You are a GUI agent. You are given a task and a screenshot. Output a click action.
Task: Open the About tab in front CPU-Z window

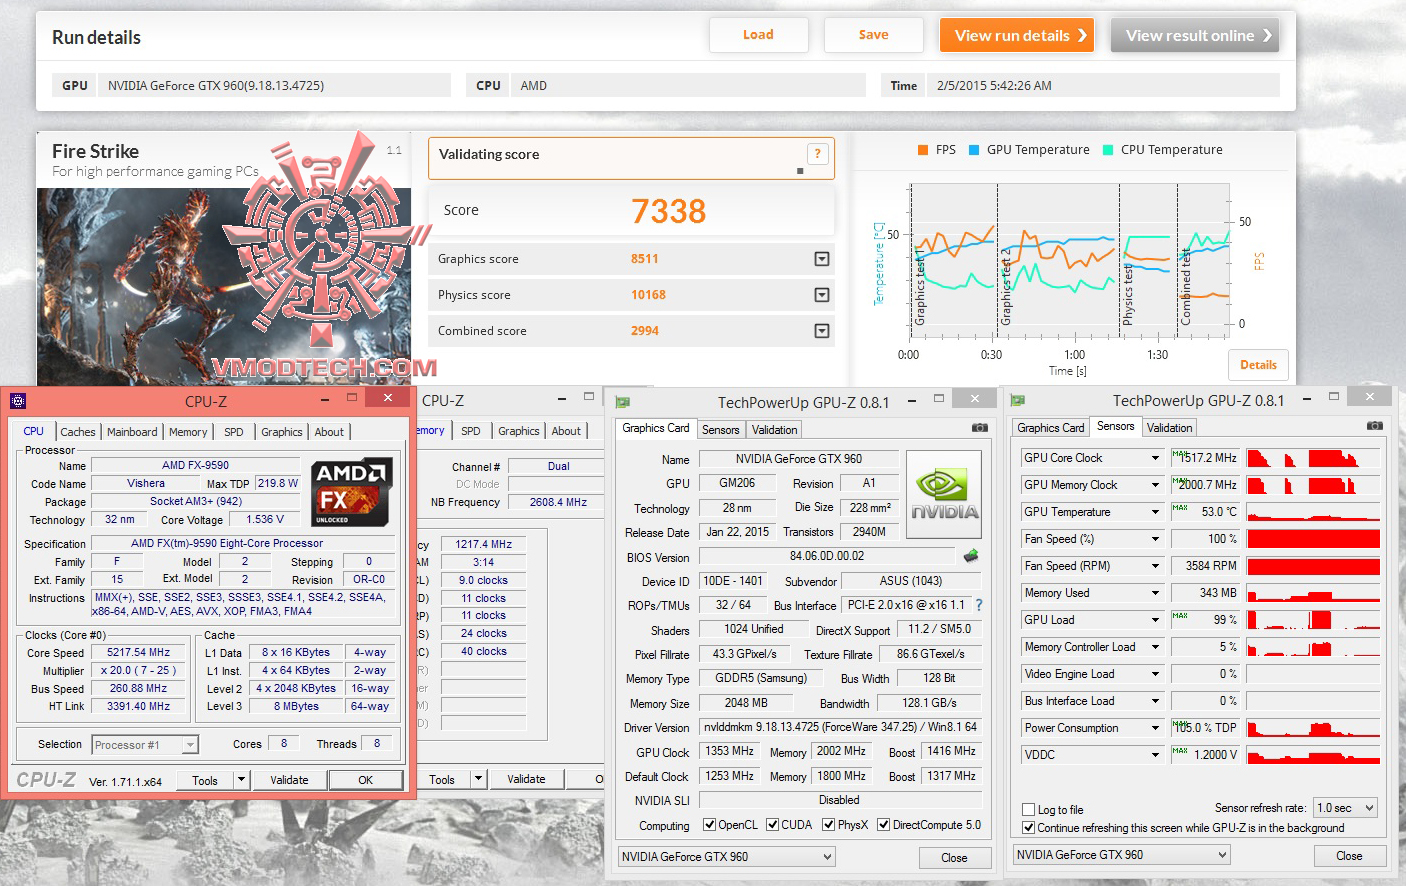click(329, 432)
